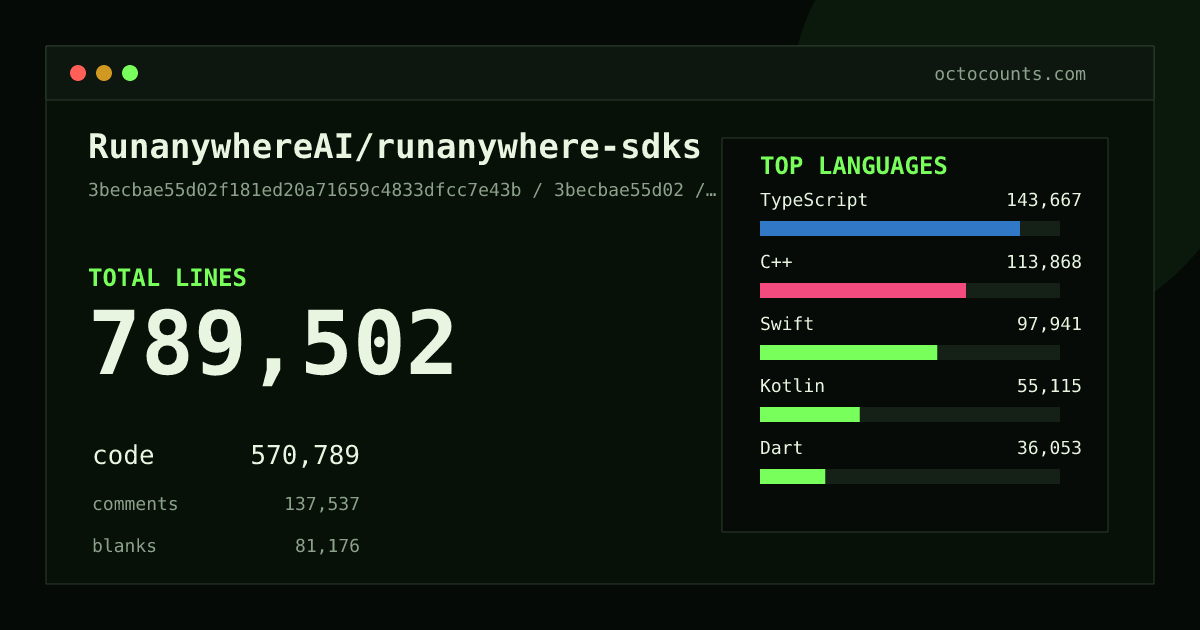Screen dimensions: 1200x630
Task: Click the C++ language label
Action: tap(776, 262)
